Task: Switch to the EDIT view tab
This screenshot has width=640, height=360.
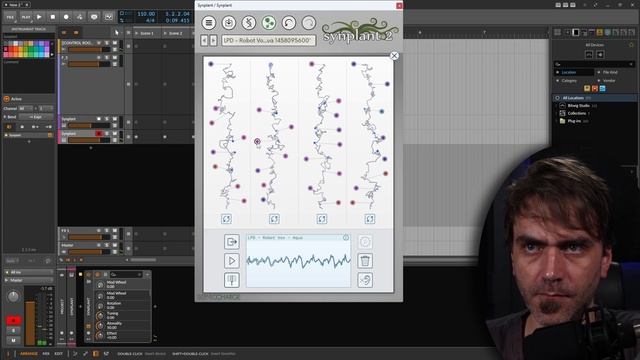Action: [x=59, y=354]
